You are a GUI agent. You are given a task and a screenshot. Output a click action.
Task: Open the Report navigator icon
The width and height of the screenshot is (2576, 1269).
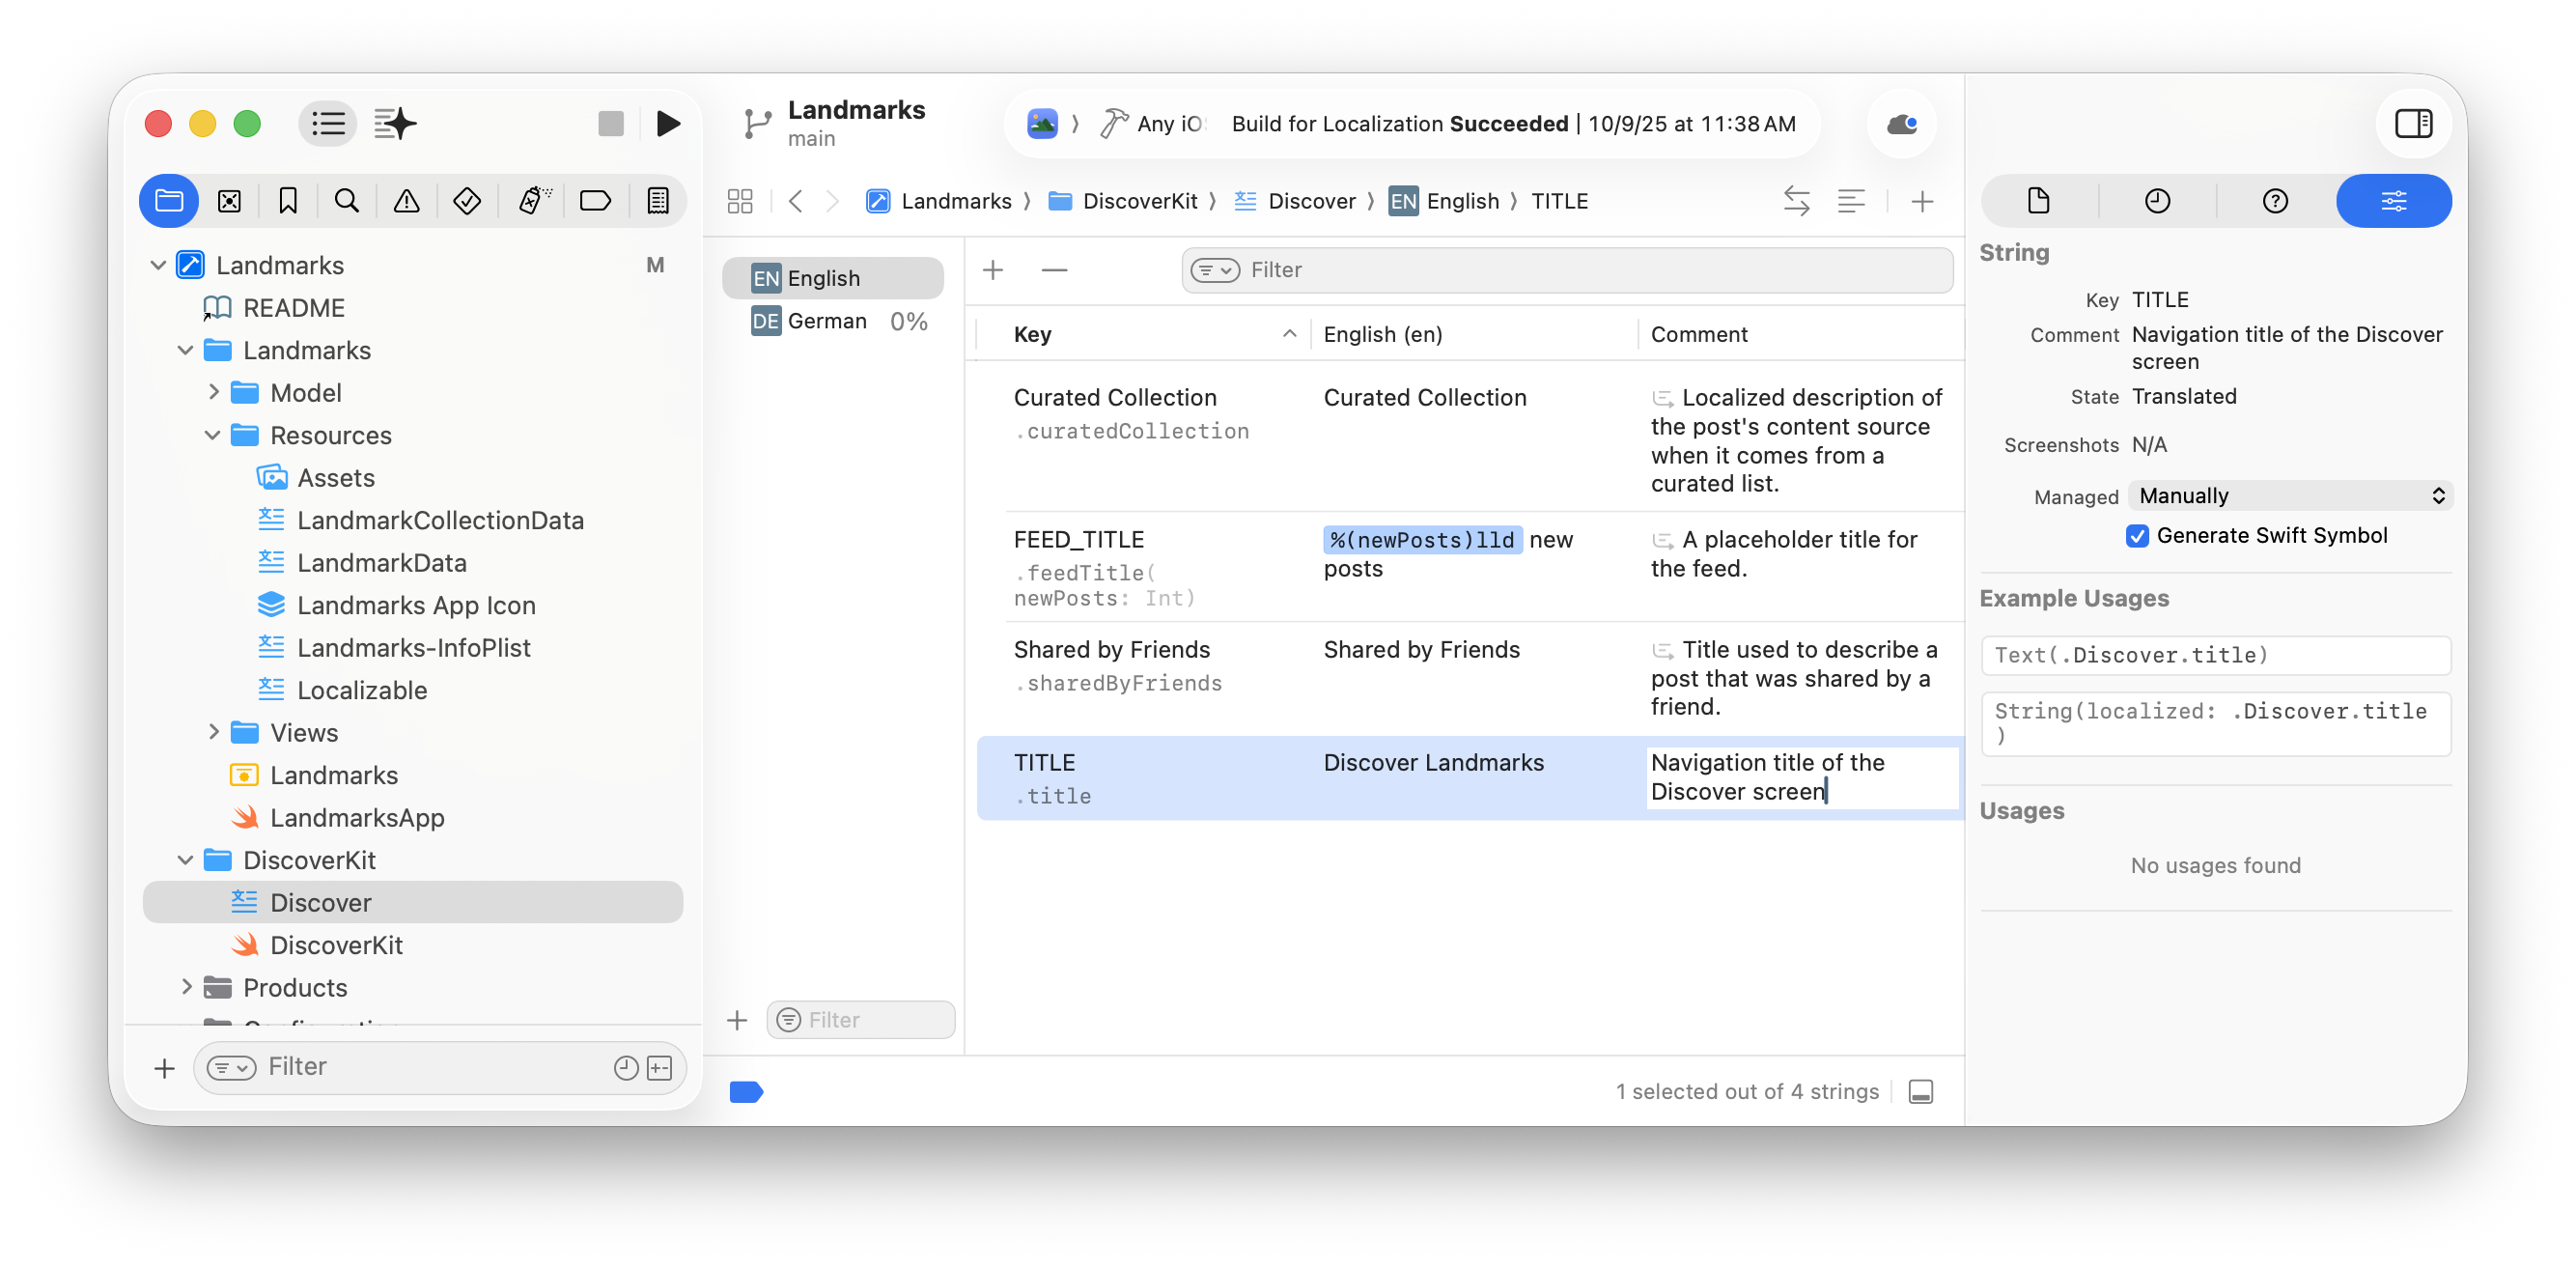tap(658, 201)
